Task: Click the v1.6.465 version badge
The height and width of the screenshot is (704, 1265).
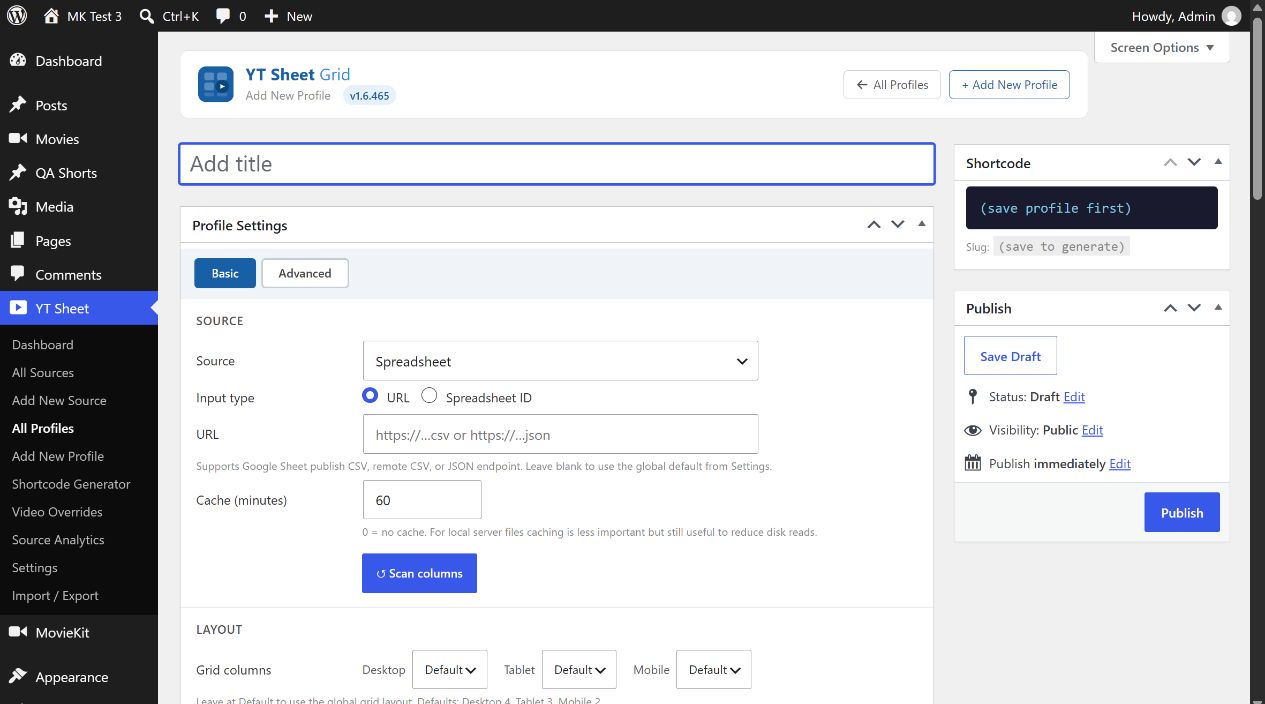Action: click(x=370, y=96)
